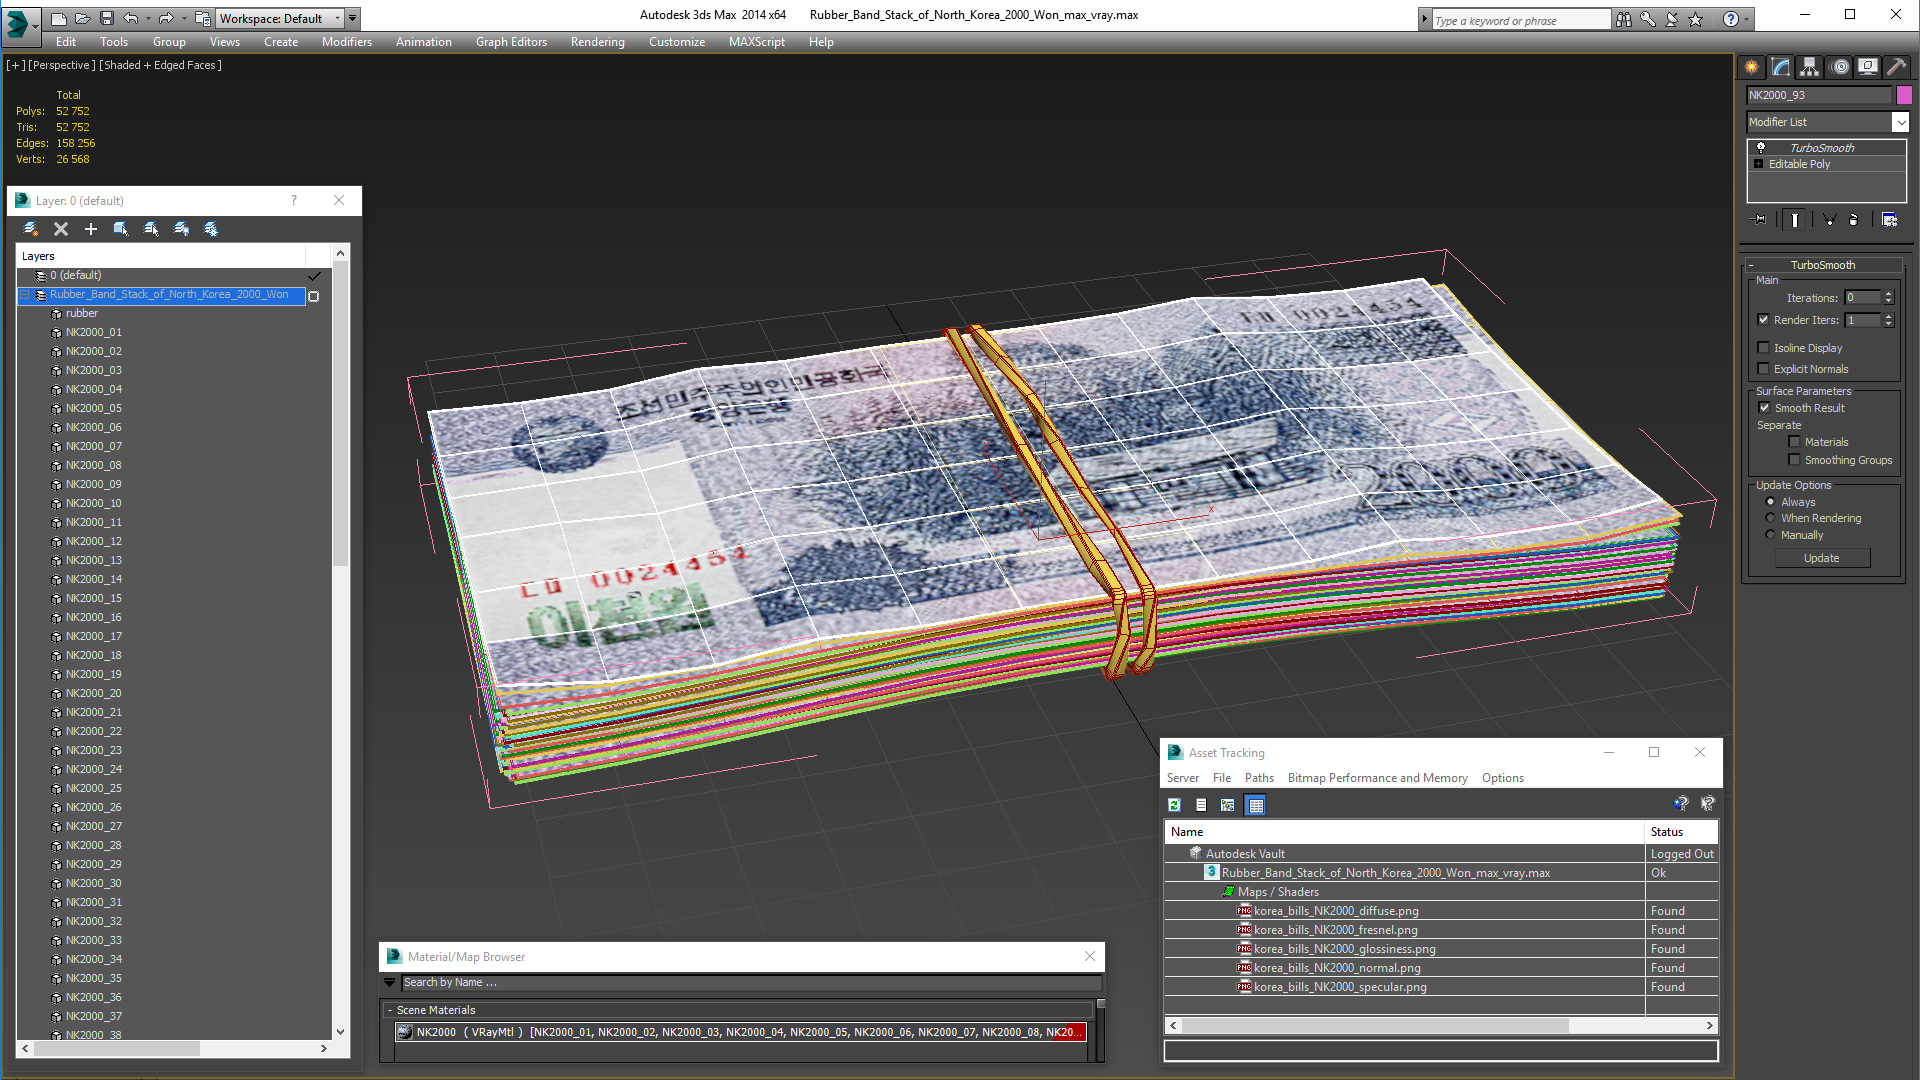Click the Pin Stack icon below modifier stack
This screenshot has height=1080, width=1920.
coord(1760,220)
